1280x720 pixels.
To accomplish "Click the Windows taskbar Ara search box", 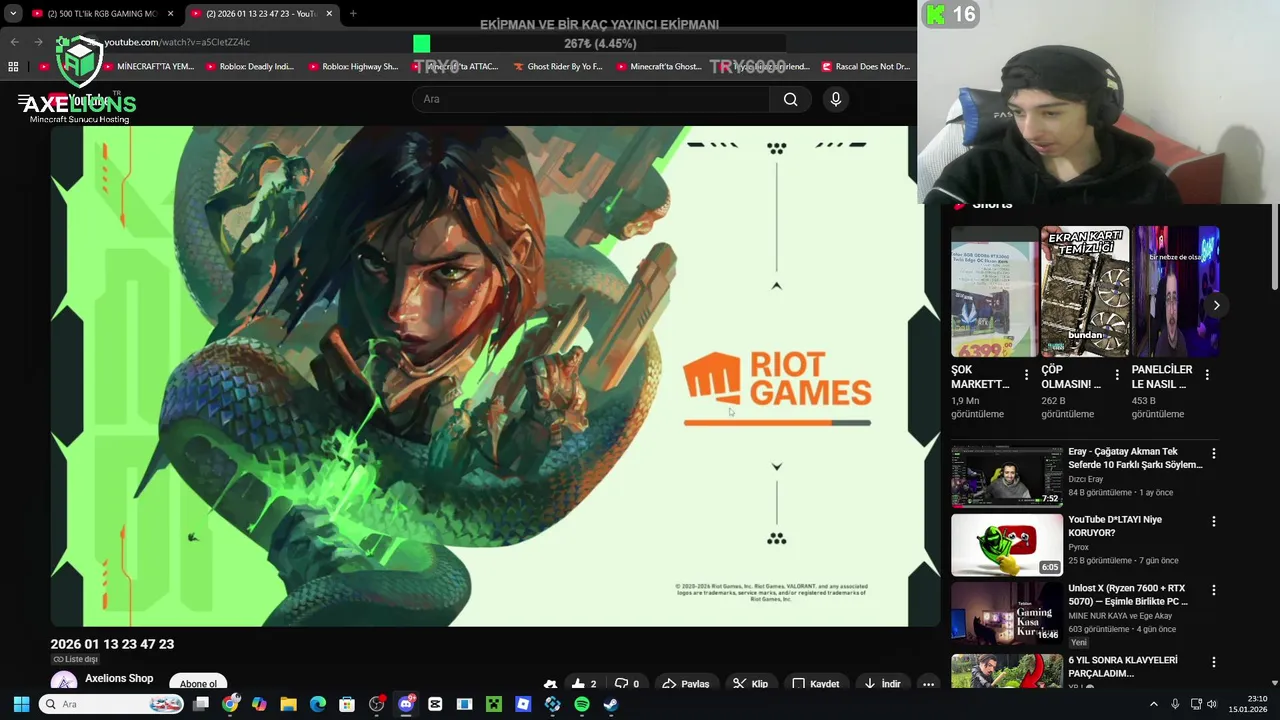I will coord(112,704).
